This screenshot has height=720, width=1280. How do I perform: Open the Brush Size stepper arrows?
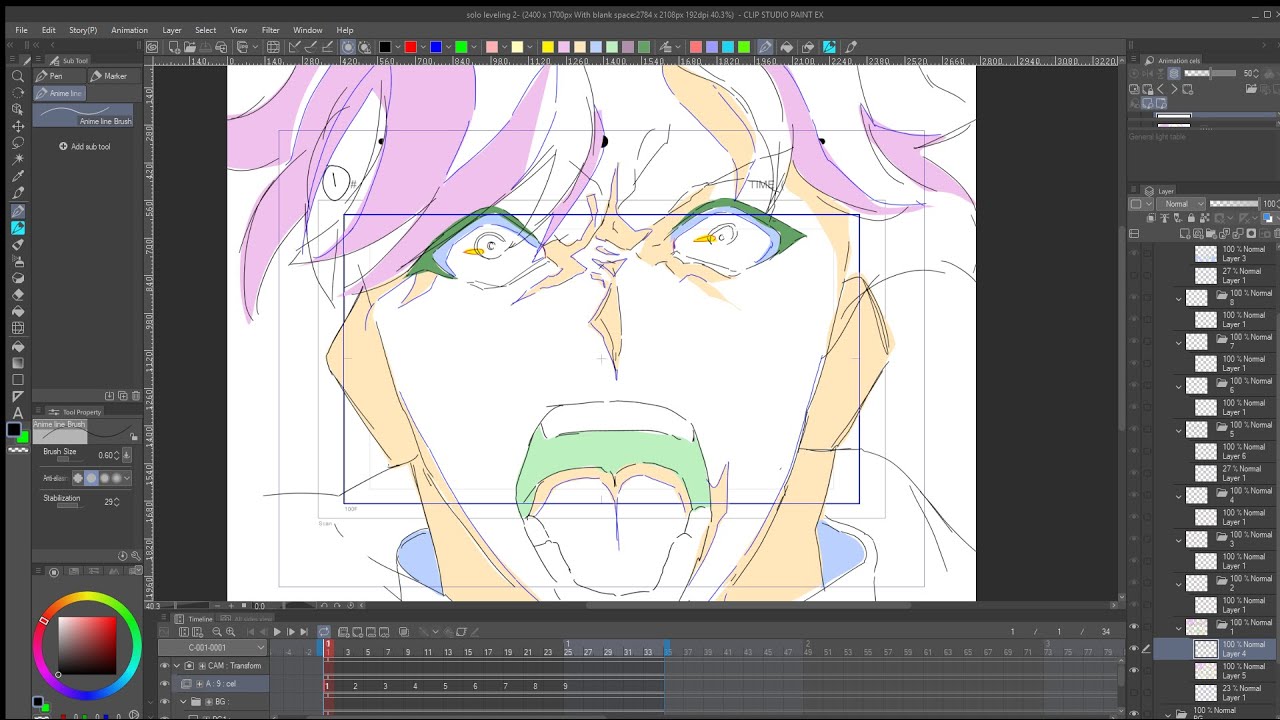[116, 455]
